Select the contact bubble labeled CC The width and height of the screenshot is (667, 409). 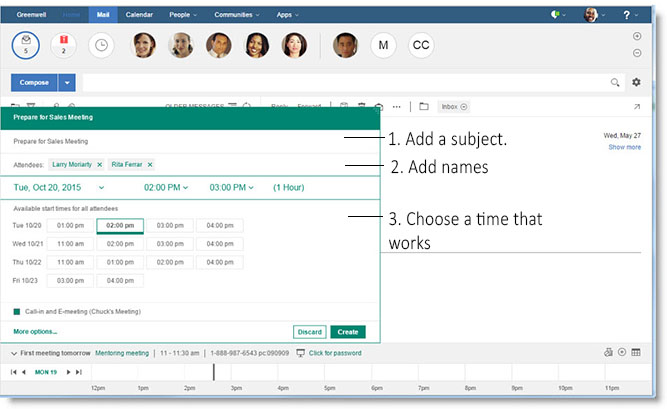click(421, 45)
